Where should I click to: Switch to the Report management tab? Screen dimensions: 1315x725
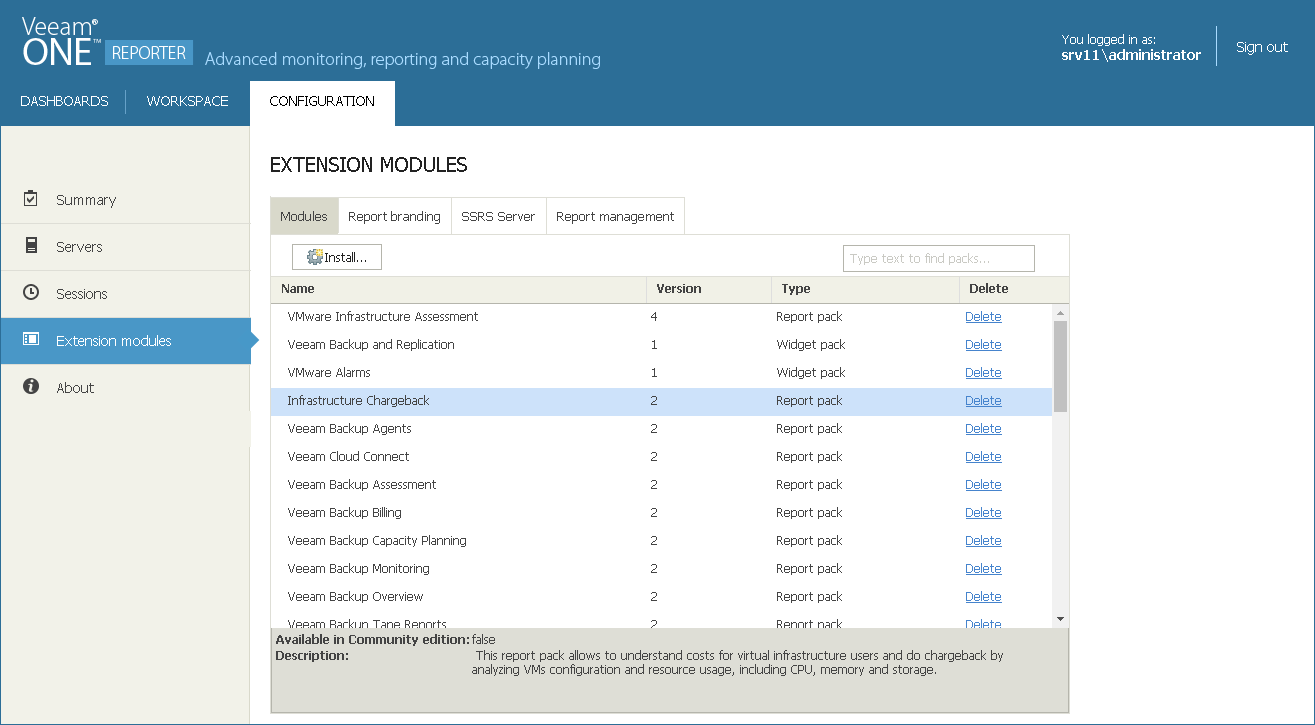[x=615, y=216]
